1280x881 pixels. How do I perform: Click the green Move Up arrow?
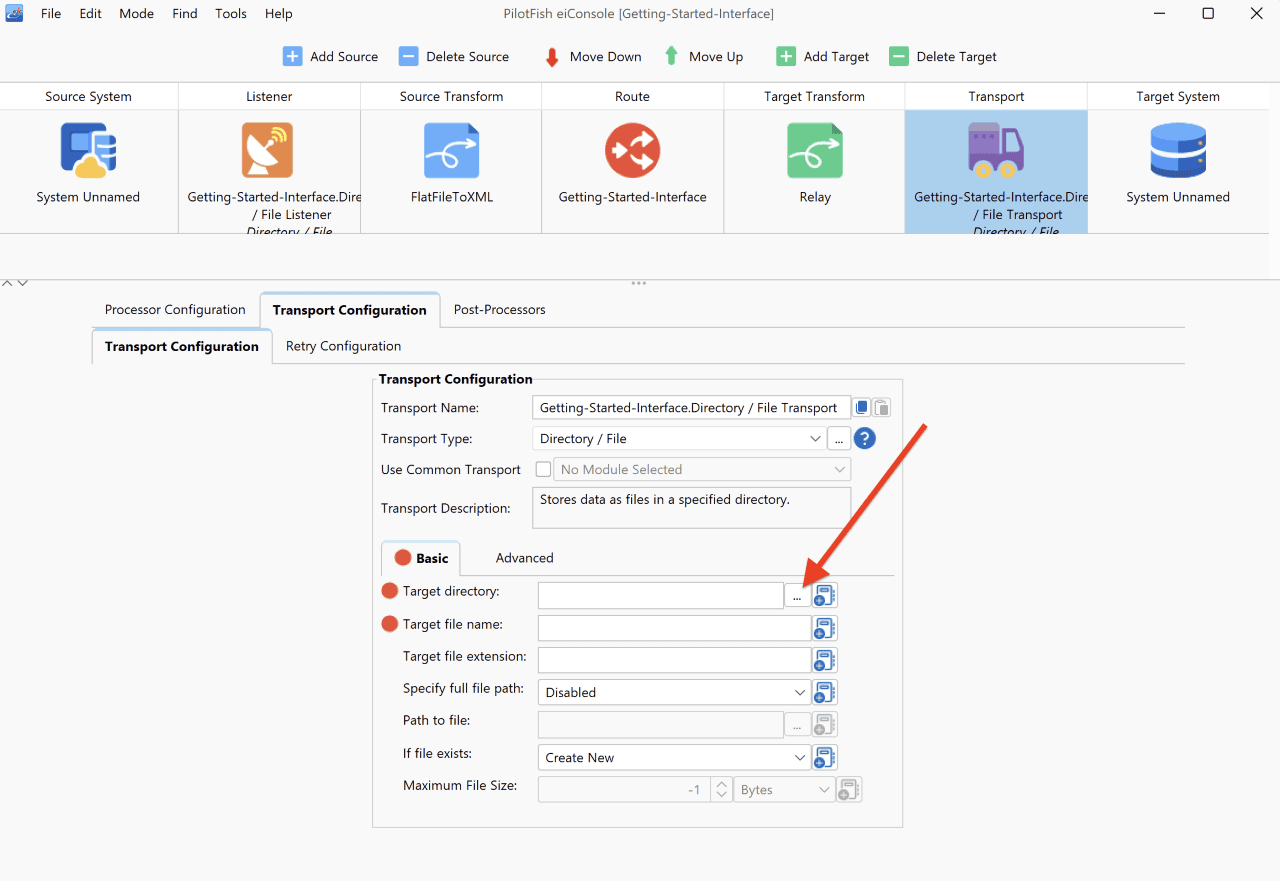(672, 56)
